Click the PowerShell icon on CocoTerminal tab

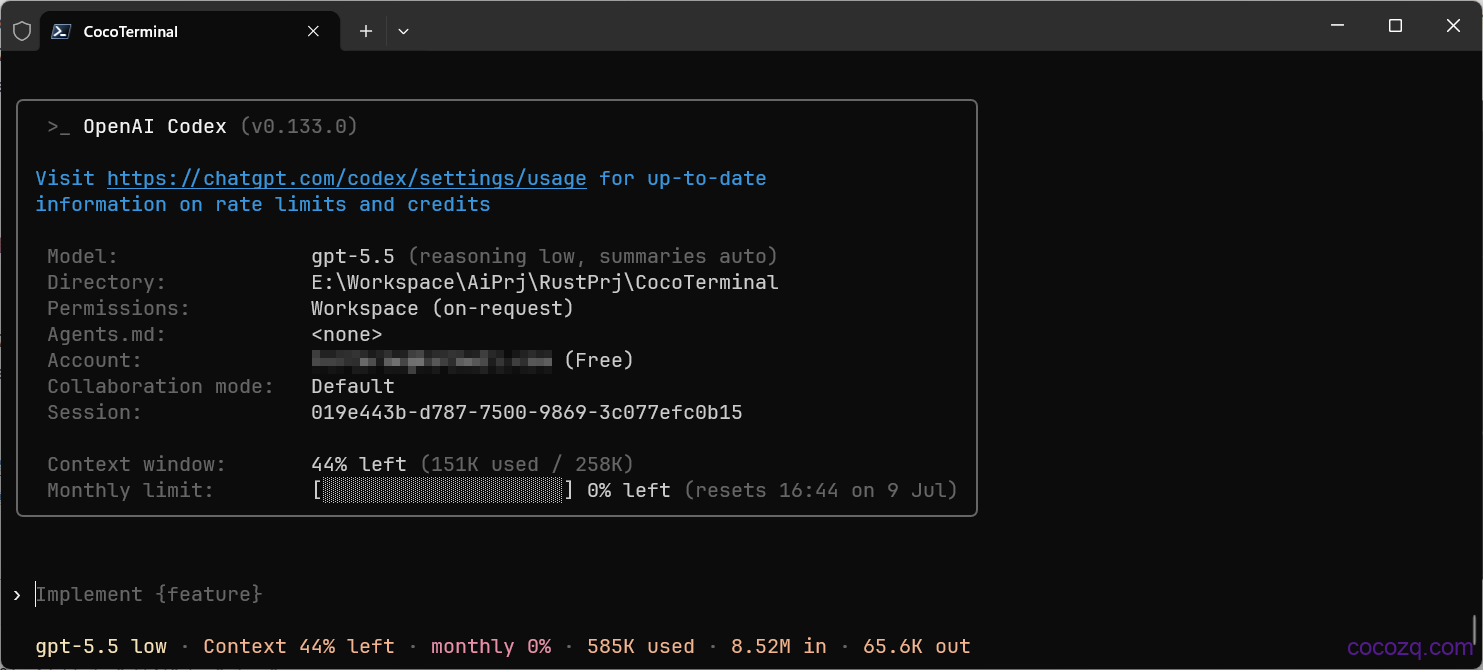pyautogui.click(x=61, y=31)
